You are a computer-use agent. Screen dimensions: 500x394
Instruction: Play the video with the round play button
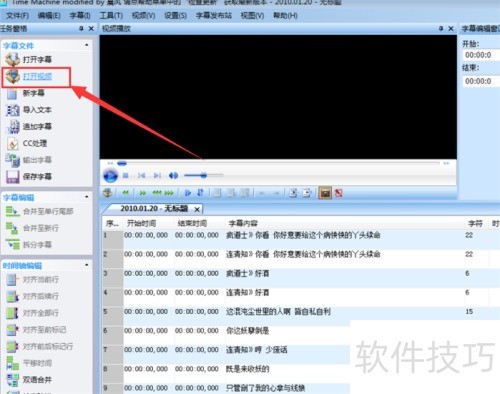tap(110, 175)
